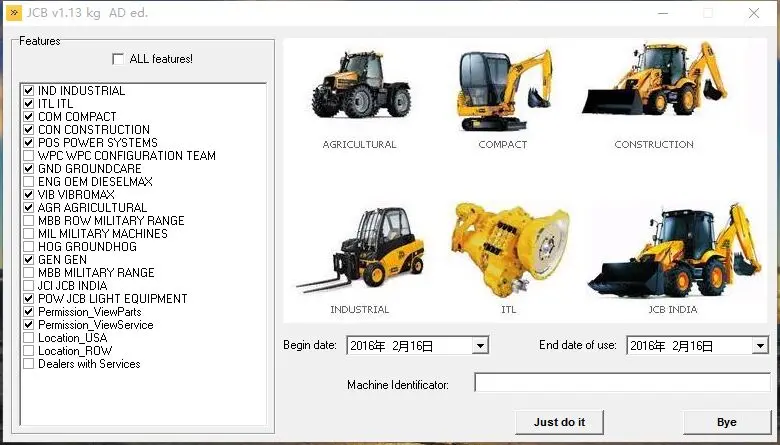The image size is (780, 445).
Task: Click the Industrial forklift image
Action: click(360, 248)
